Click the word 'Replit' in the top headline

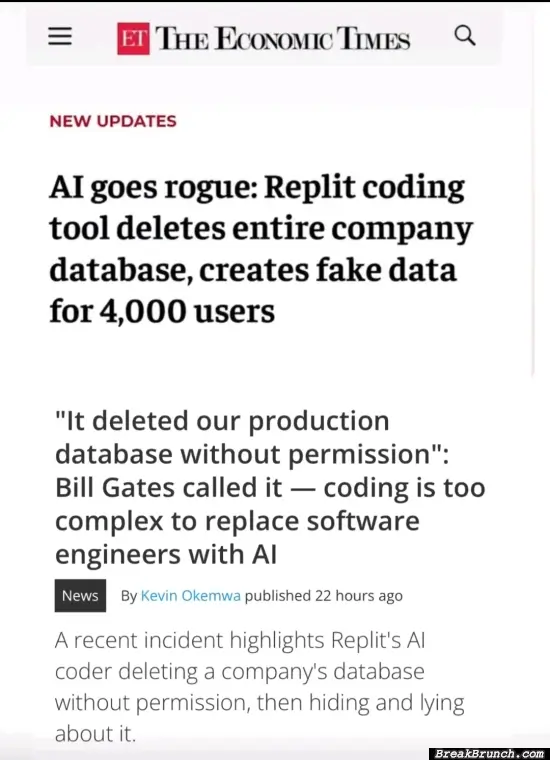310,188
